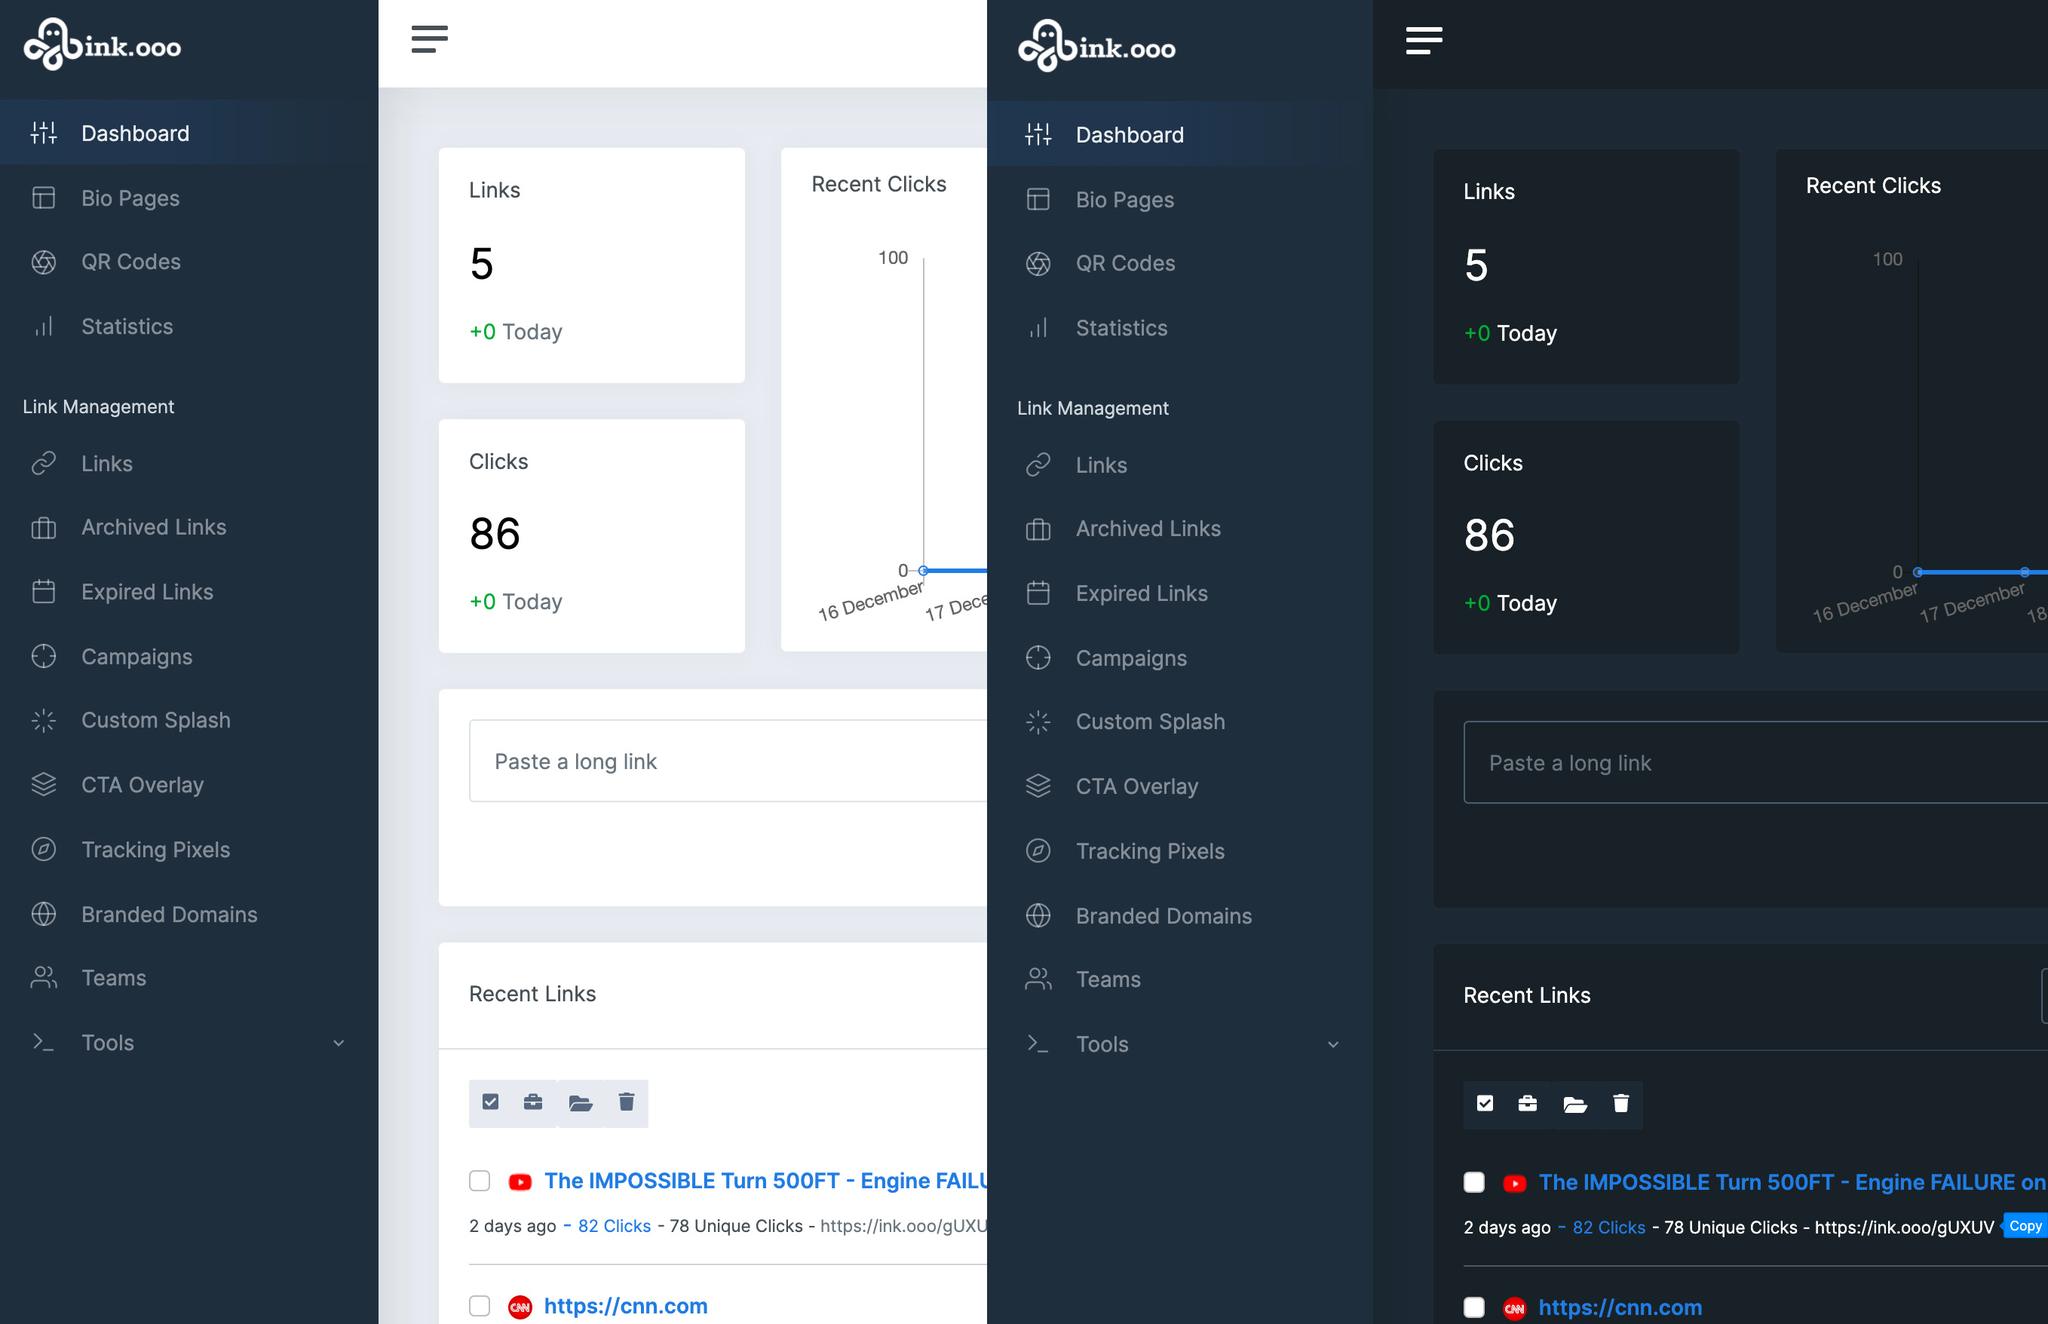The height and width of the screenshot is (1324, 2048).
Task: Click the blue Copy button in dark panel
Action: click(2025, 1226)
